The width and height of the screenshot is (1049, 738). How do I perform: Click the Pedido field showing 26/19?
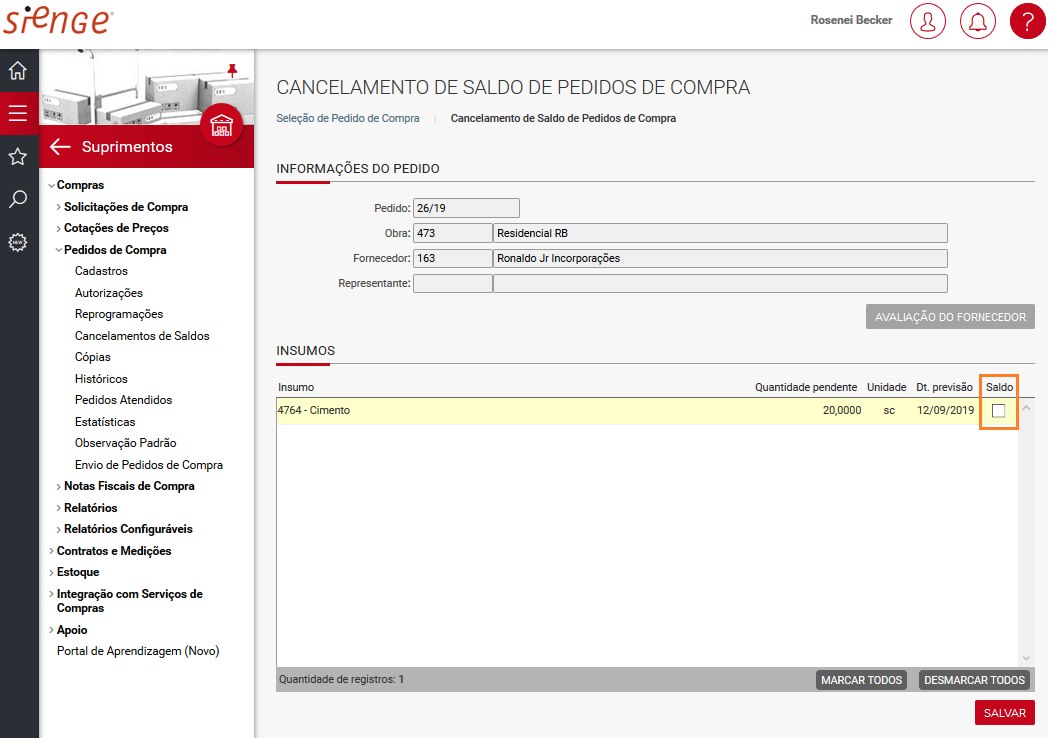(x=466, y=208)
